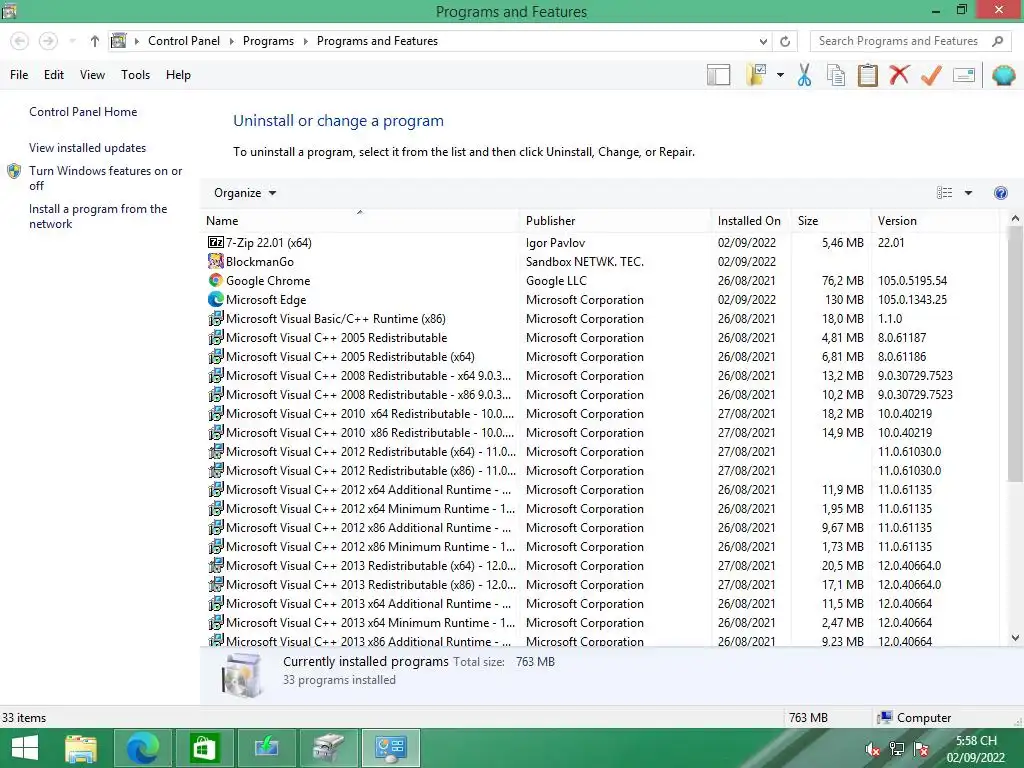The image size is (1024, 768).
Task: Click the folder options toolbar icon
Action: (x=756, y=75)
